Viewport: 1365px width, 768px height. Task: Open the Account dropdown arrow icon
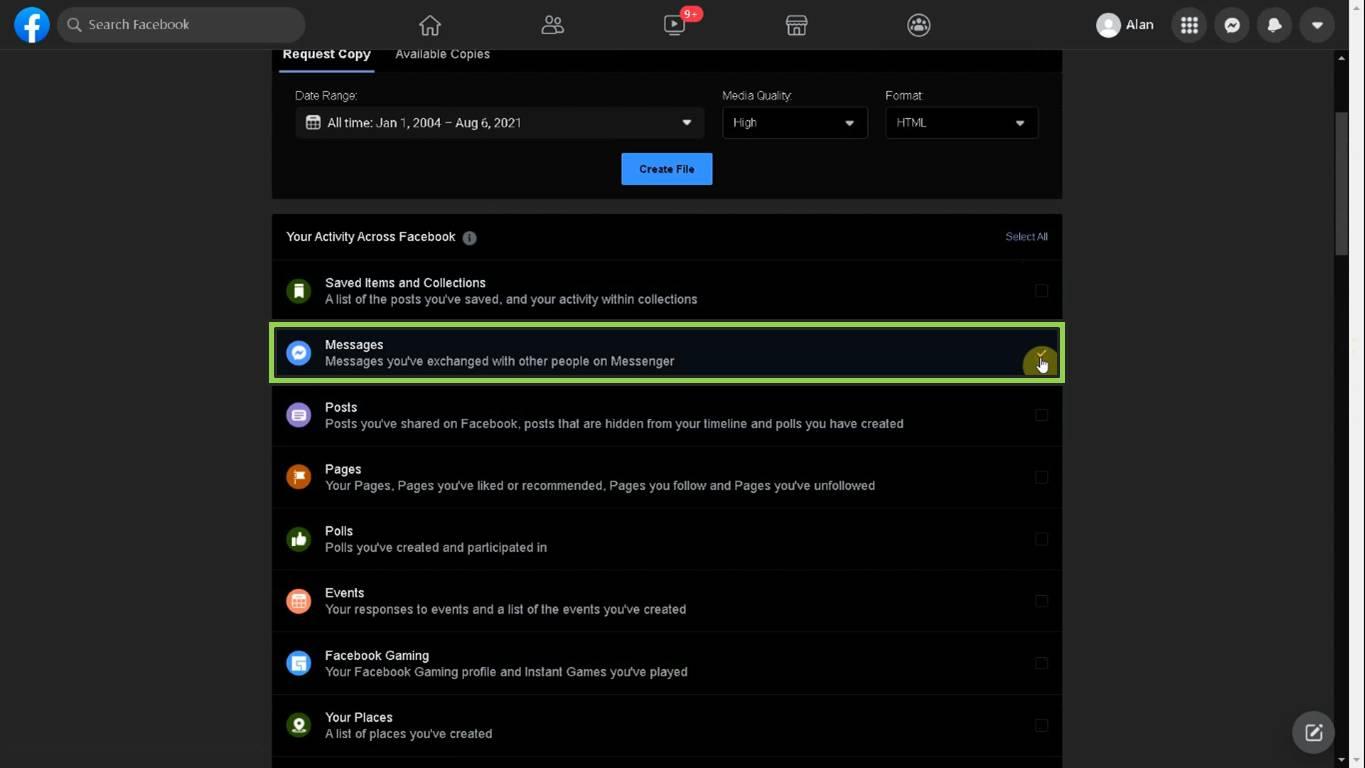click(1317, 25)
